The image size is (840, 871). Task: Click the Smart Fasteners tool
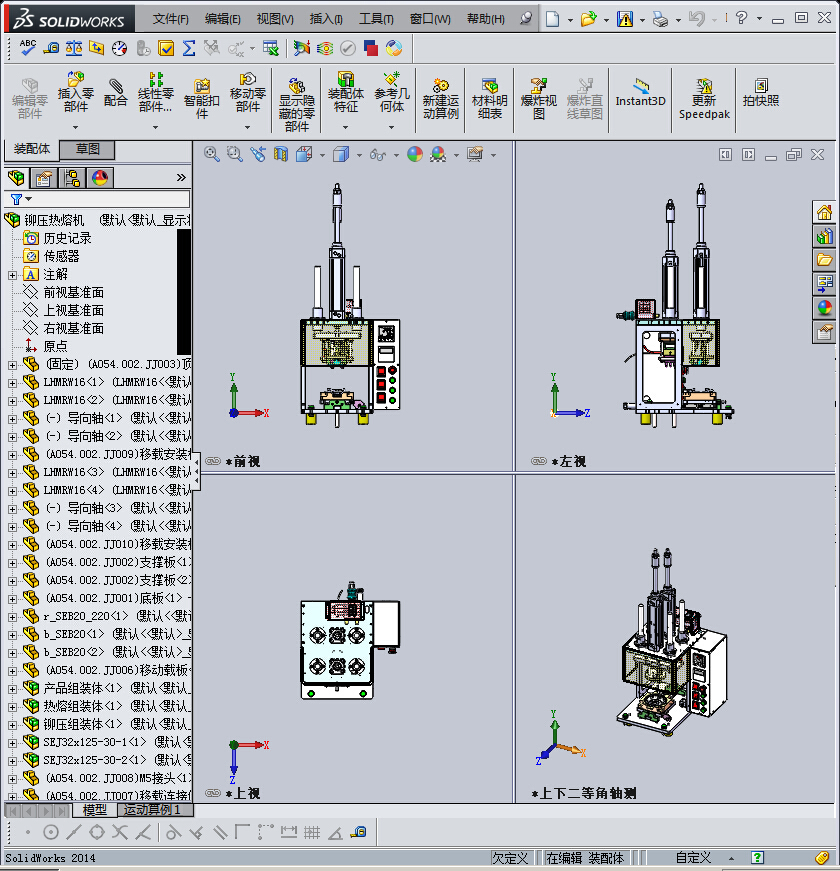202,99
